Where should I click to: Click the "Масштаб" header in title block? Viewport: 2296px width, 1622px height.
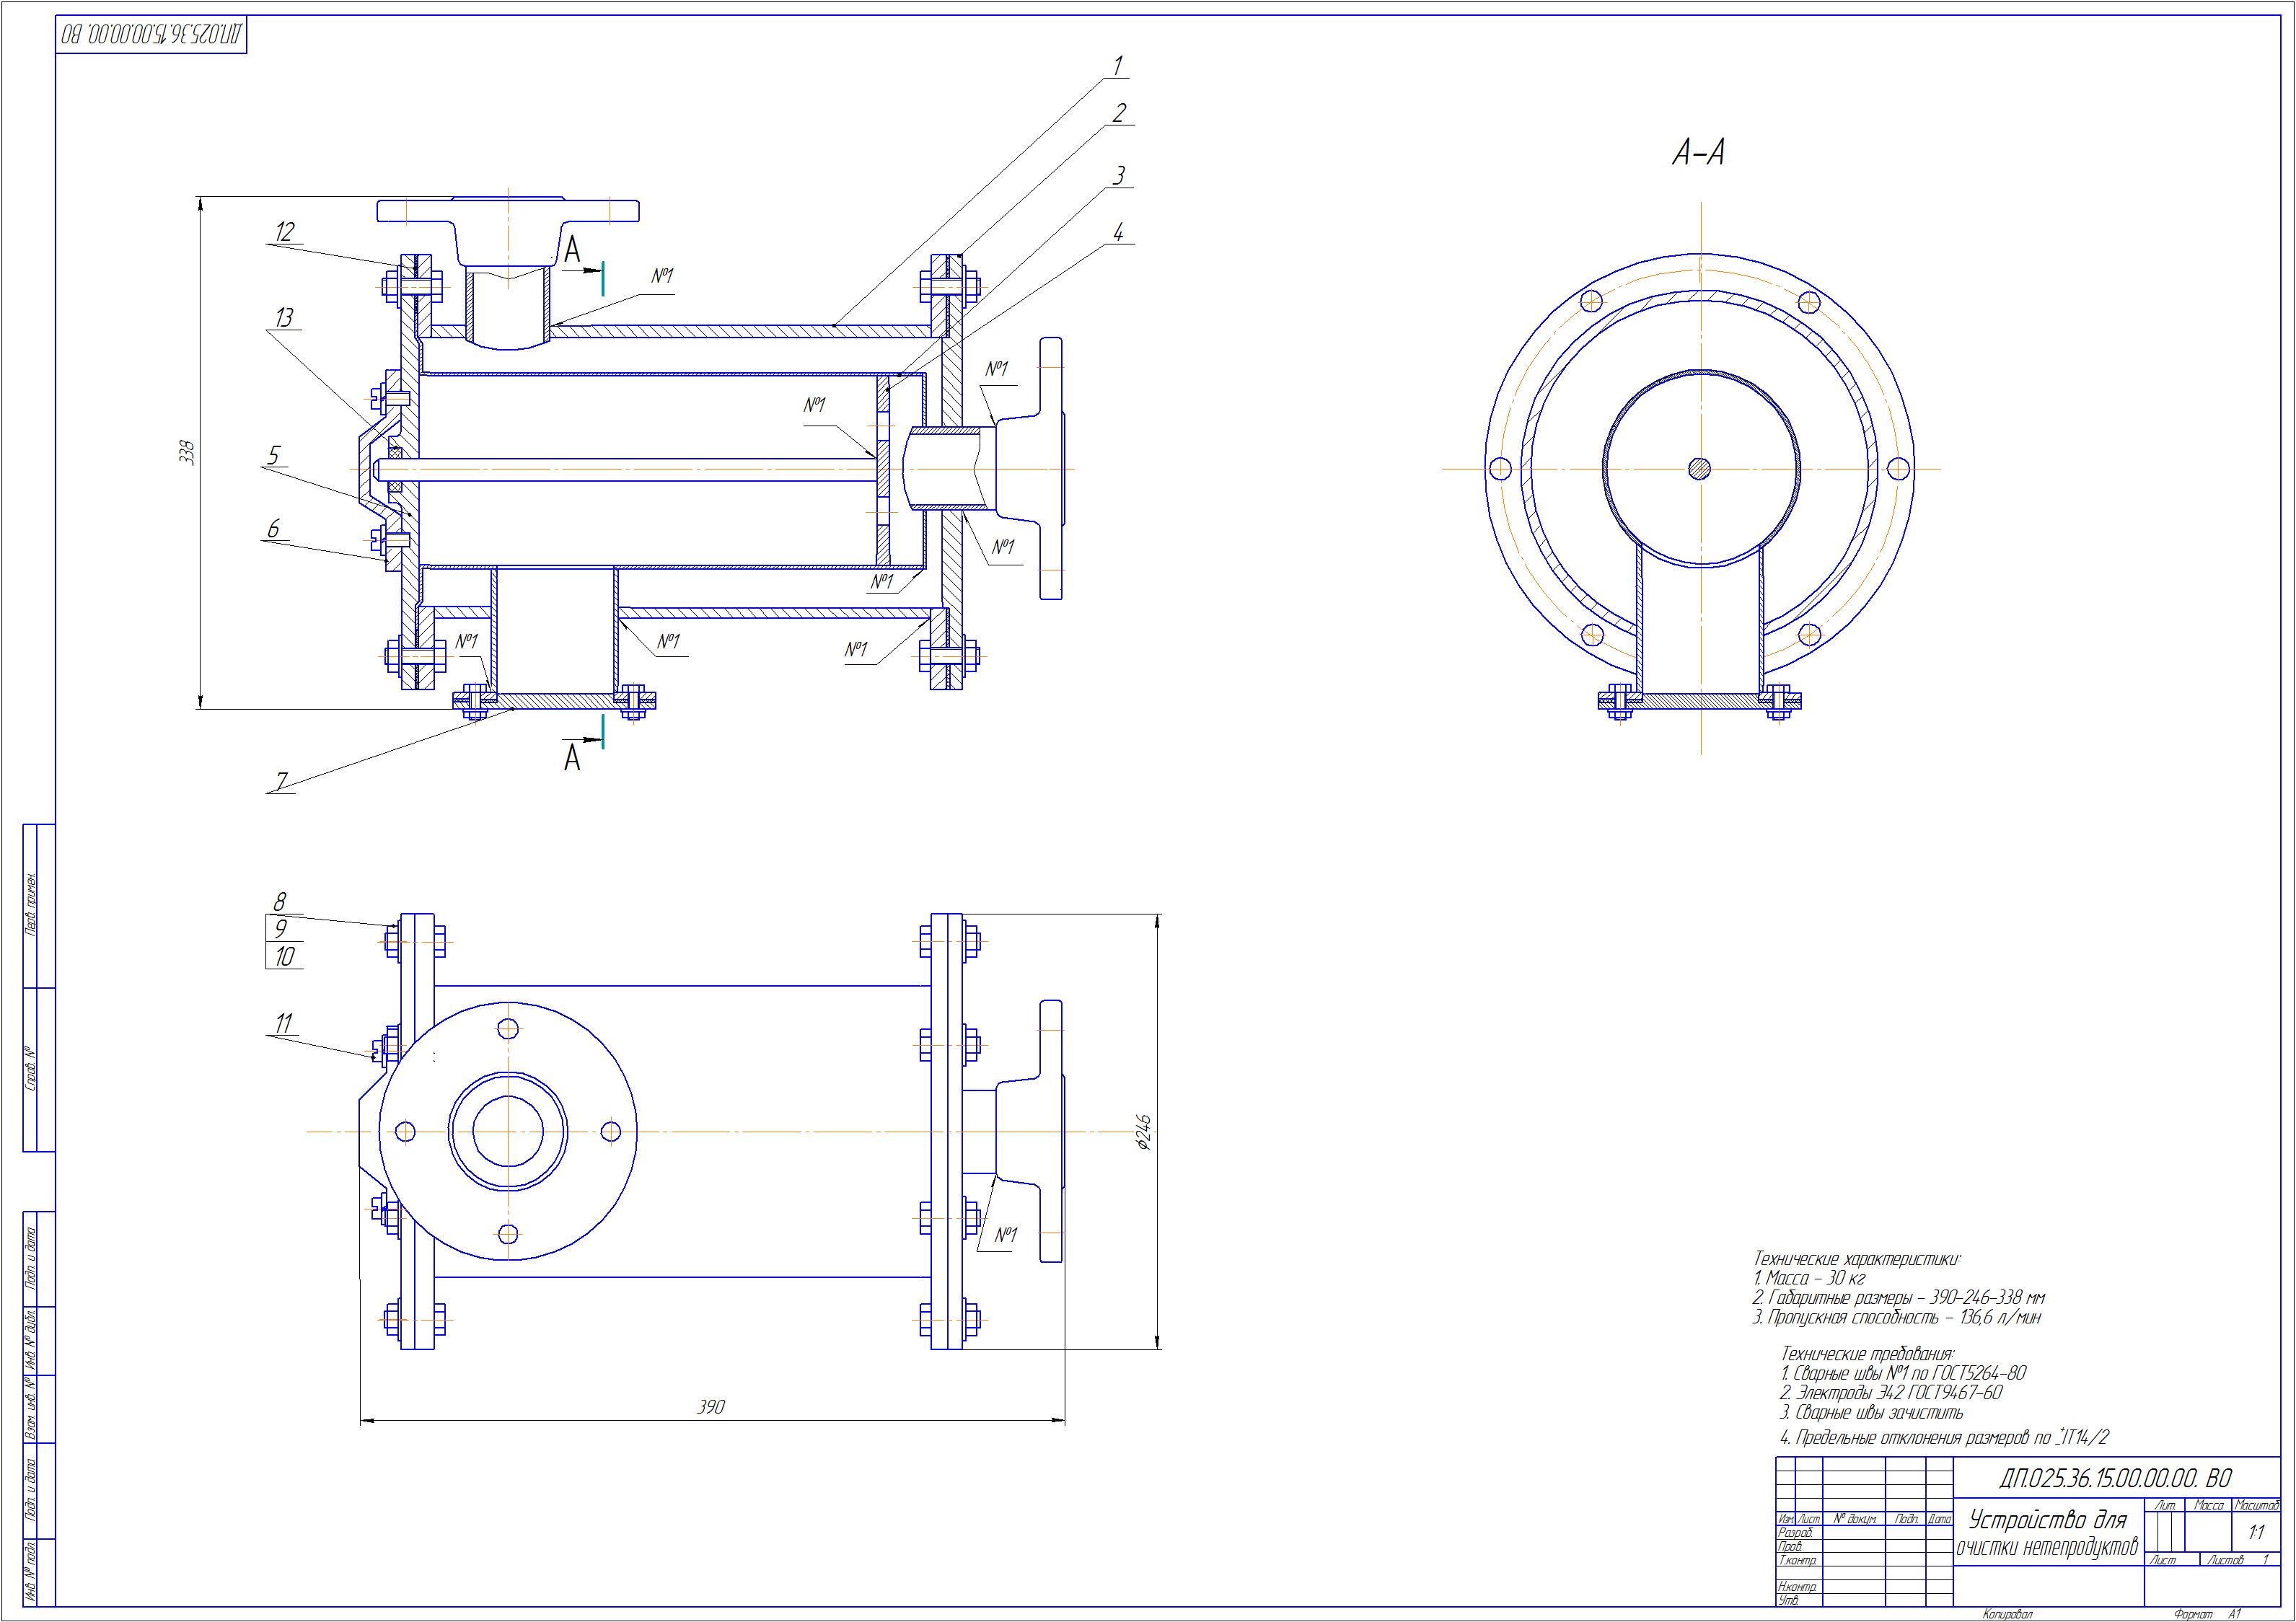point(2257,1505)
